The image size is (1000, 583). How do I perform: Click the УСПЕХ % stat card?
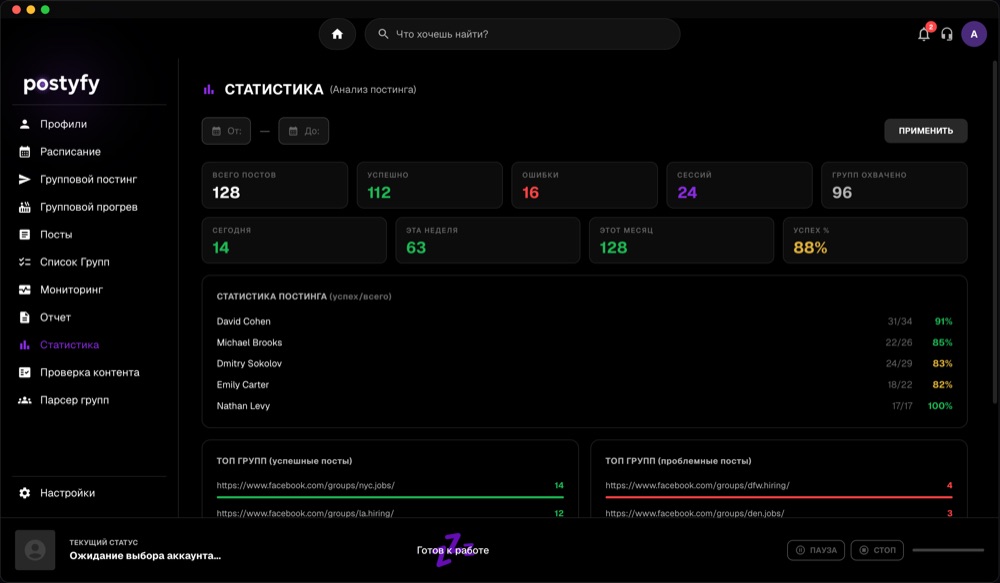[875, 240]
